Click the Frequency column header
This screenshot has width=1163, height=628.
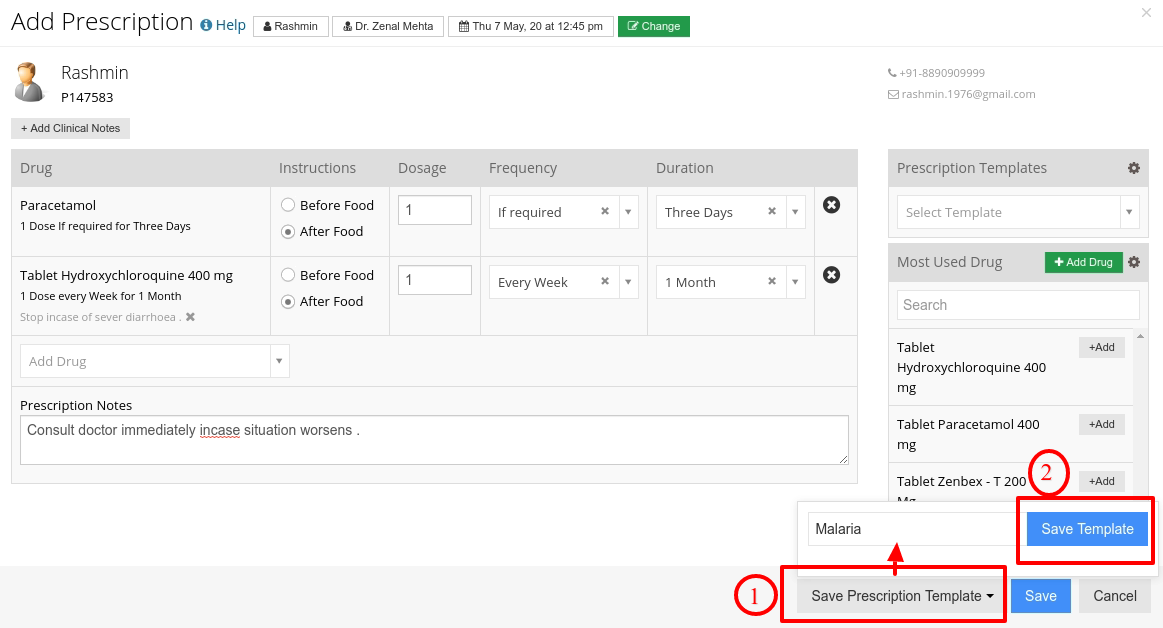click(x=523, y=168)
